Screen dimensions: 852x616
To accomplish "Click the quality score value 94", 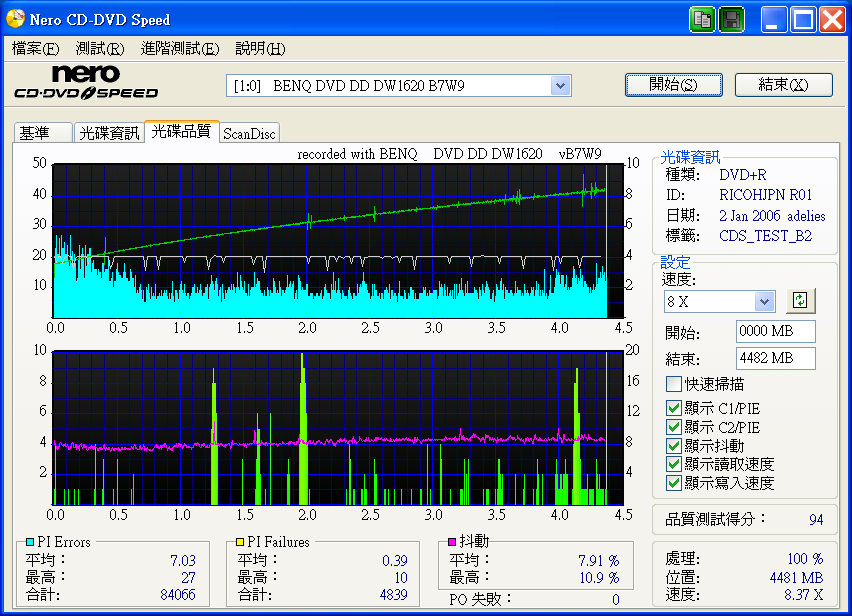I will (x=816, y=520).
